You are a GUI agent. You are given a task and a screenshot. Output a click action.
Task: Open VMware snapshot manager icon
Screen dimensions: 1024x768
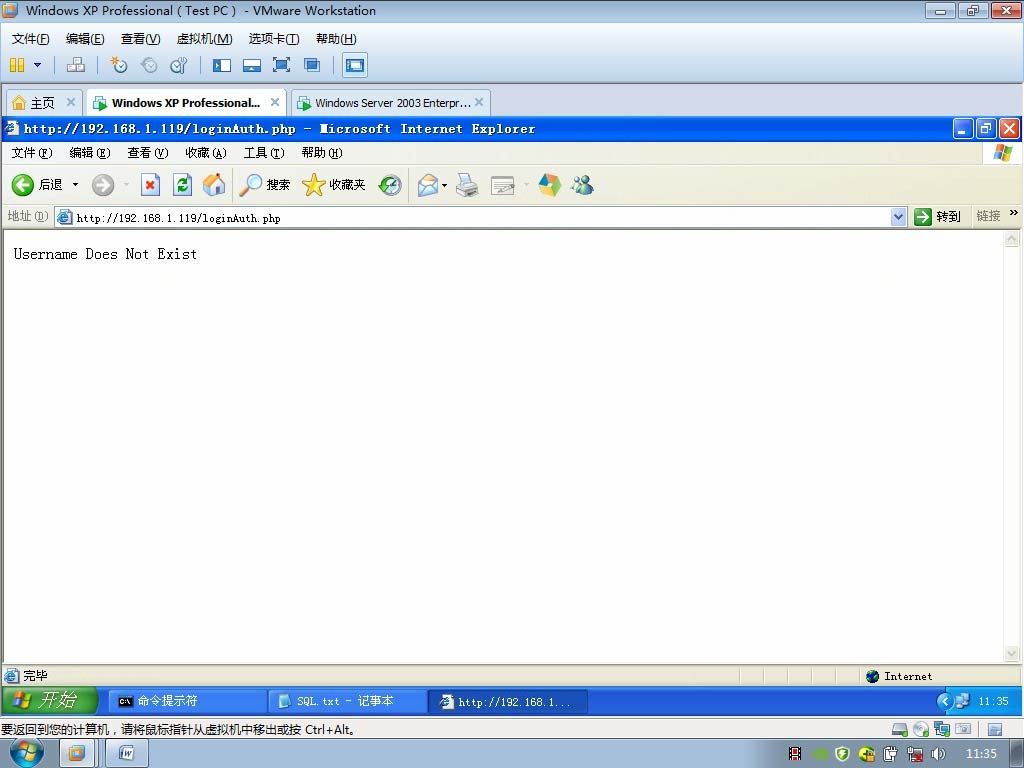(x=178, y=65)
